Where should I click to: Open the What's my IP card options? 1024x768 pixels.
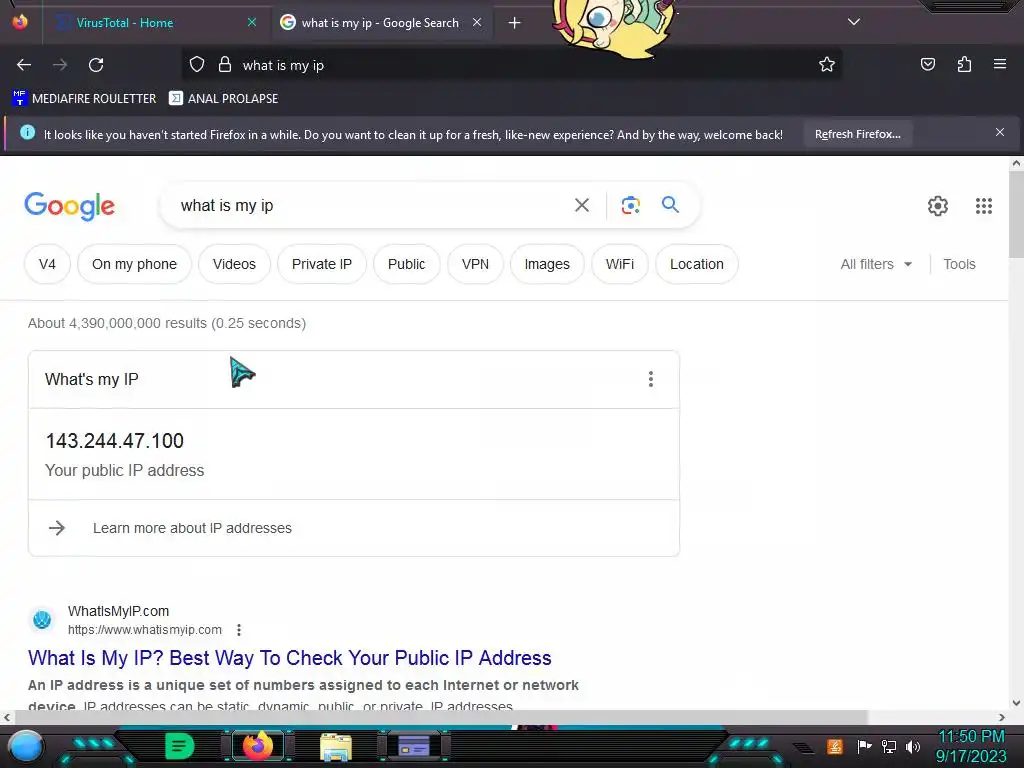pos(650,379)
